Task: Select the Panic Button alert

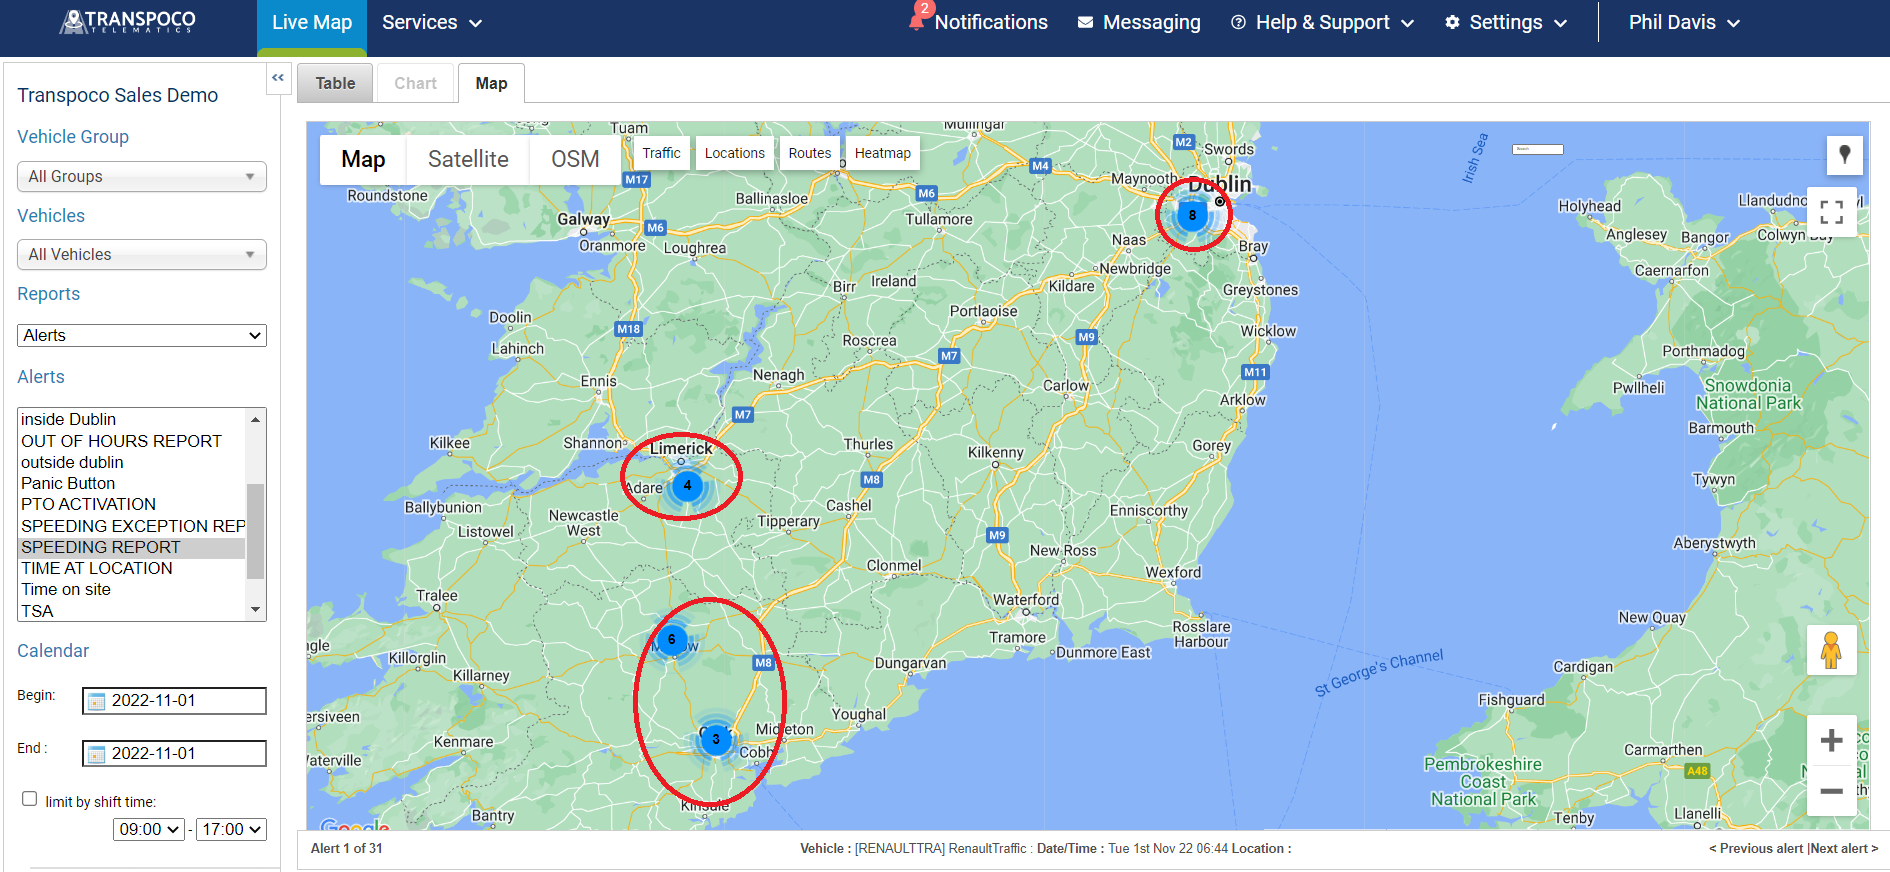Action: coord(131,483)
